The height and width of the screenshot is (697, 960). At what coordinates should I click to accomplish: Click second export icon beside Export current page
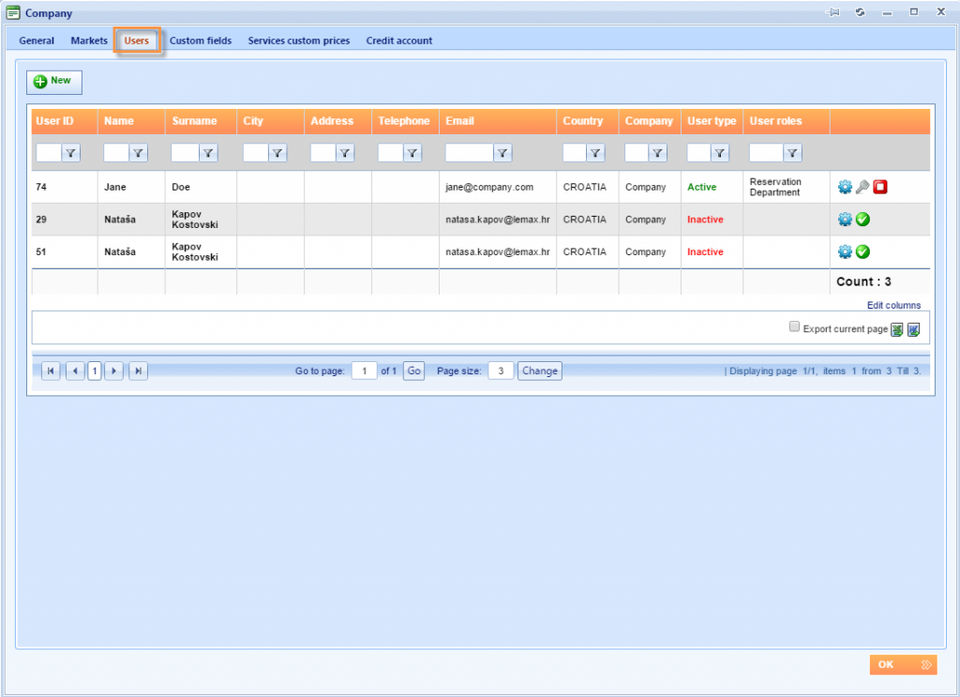pos(913,330)
